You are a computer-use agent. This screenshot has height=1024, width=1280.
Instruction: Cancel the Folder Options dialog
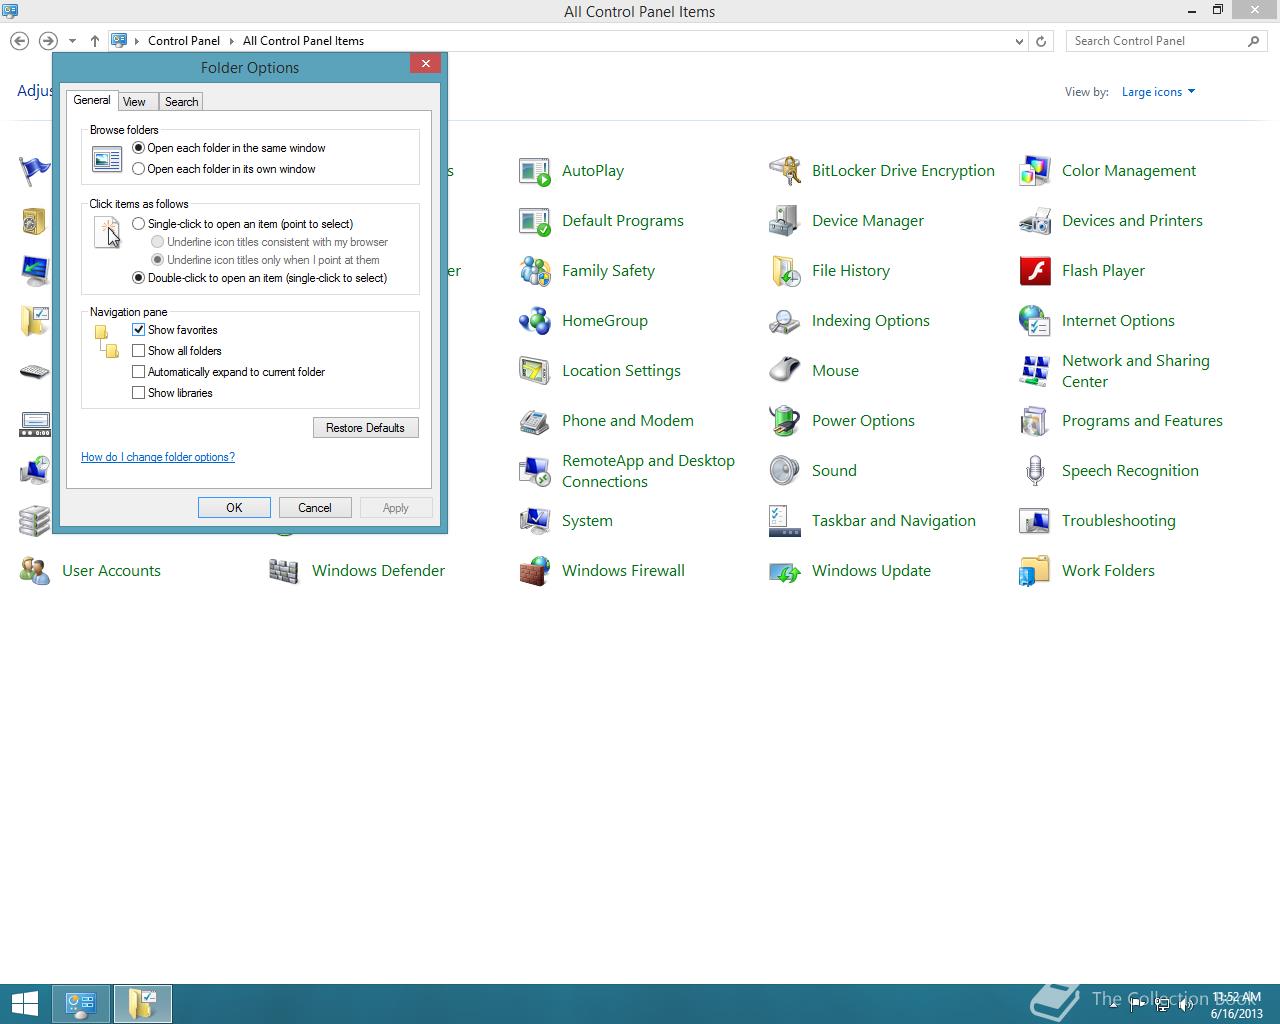coord(315,508)
